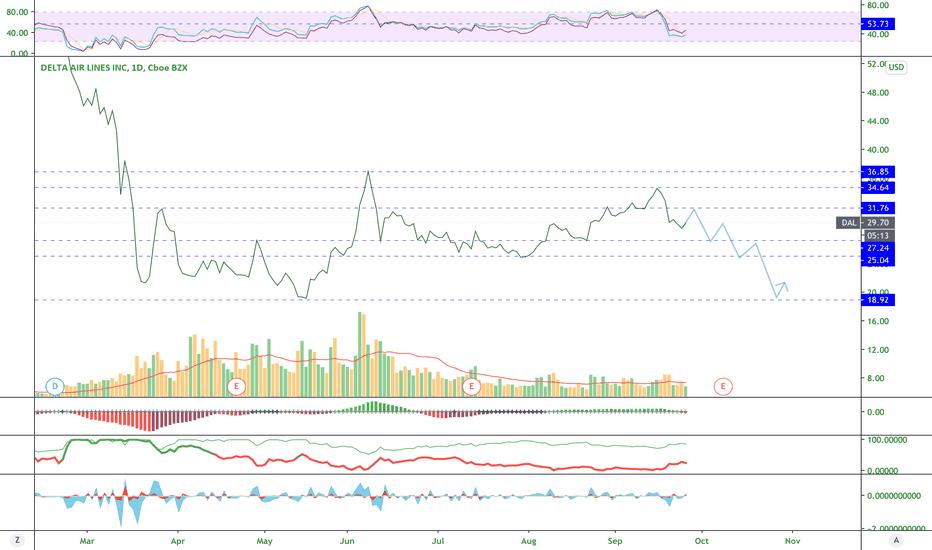Viewport: 932px width, 550px height.
Task: Click the 'Sep' date label on time axis
Action: point(615,541)
